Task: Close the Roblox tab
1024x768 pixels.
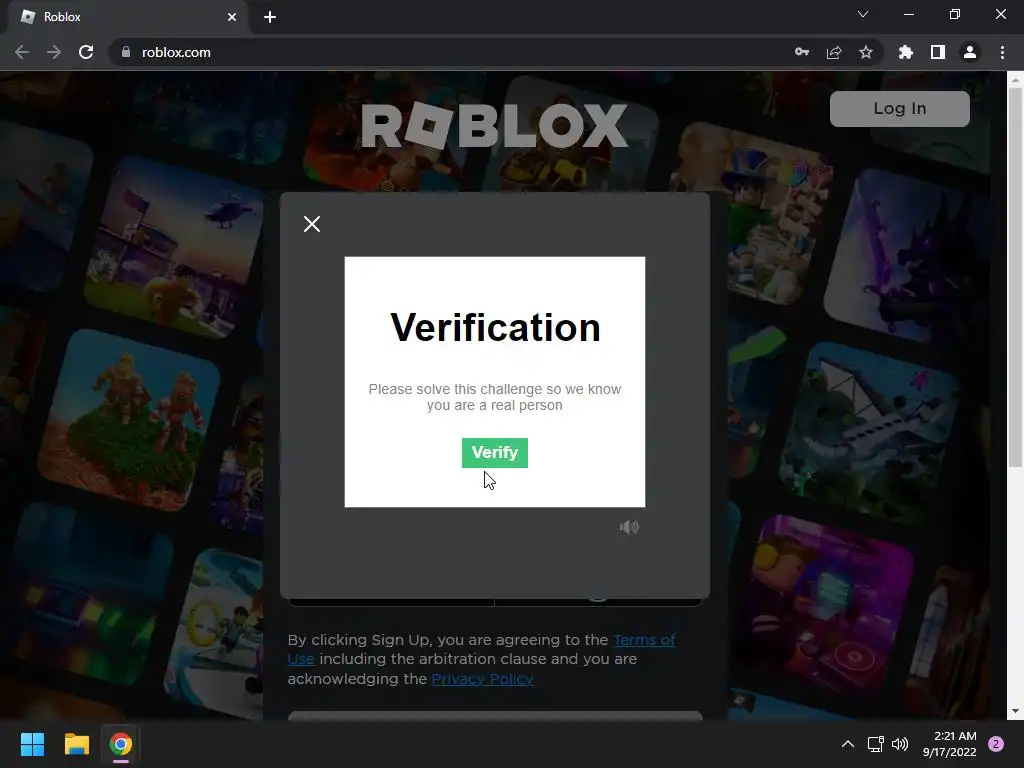Action: 232,17
